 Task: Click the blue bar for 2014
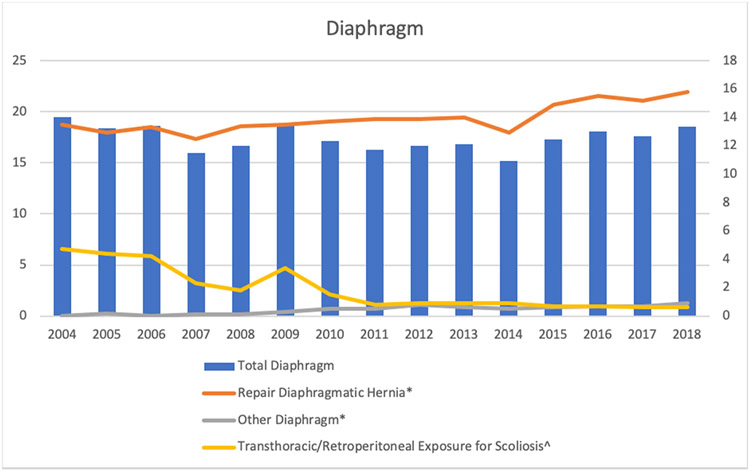tap(508, 238)
